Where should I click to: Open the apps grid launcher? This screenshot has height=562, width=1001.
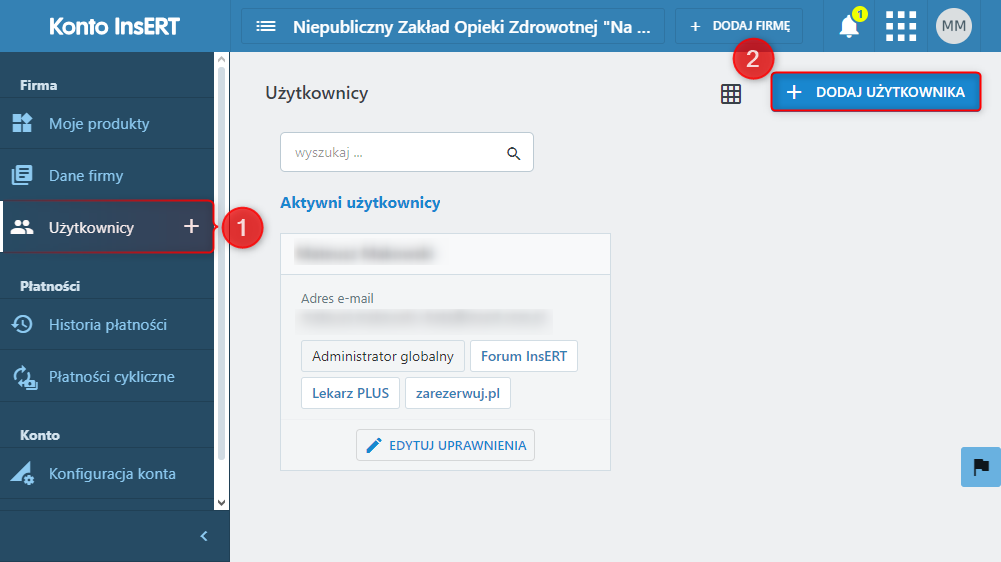tap(901, 26)
